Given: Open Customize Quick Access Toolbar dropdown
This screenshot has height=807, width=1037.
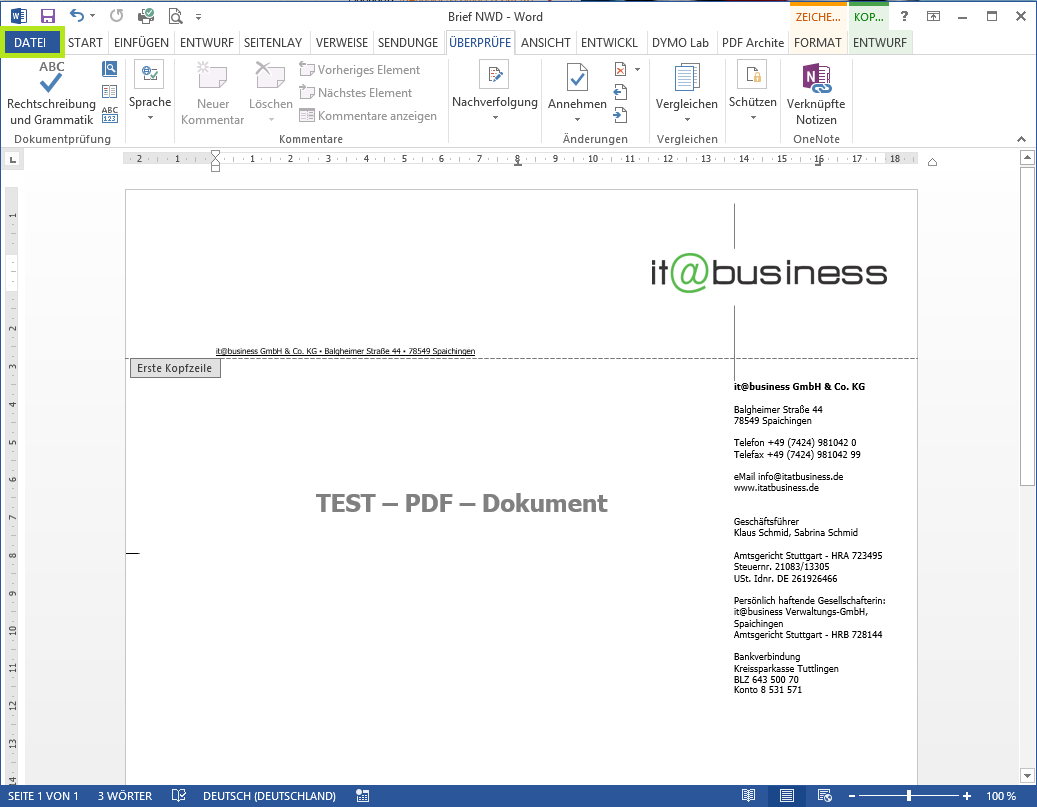Looking at the screenshot, I should click(x=198, y=17).
